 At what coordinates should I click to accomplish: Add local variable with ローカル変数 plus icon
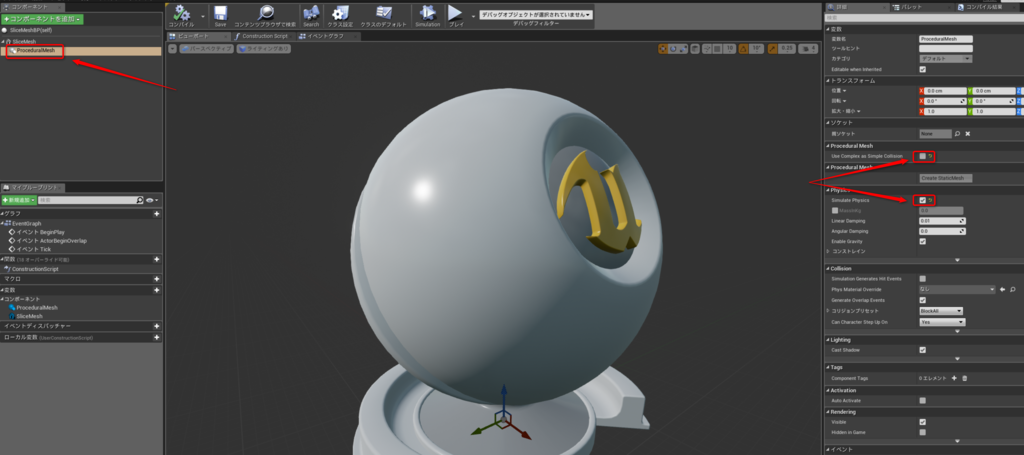coord(157,337)
